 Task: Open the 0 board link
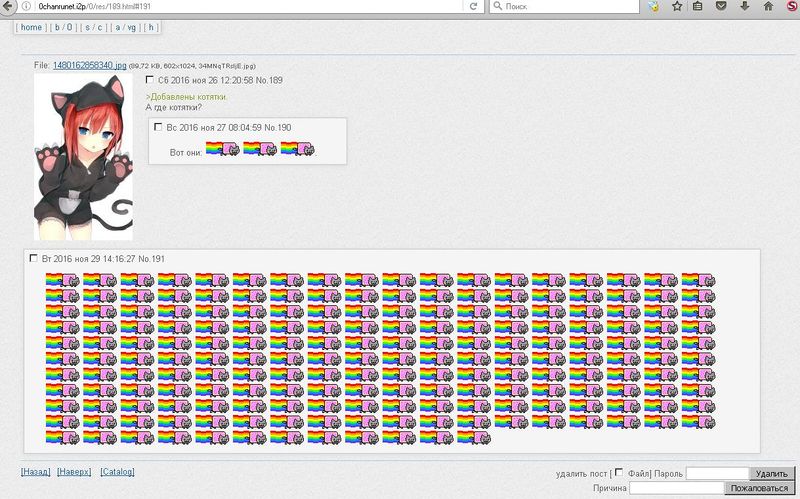pyautogui.click(x=70, y=27)
